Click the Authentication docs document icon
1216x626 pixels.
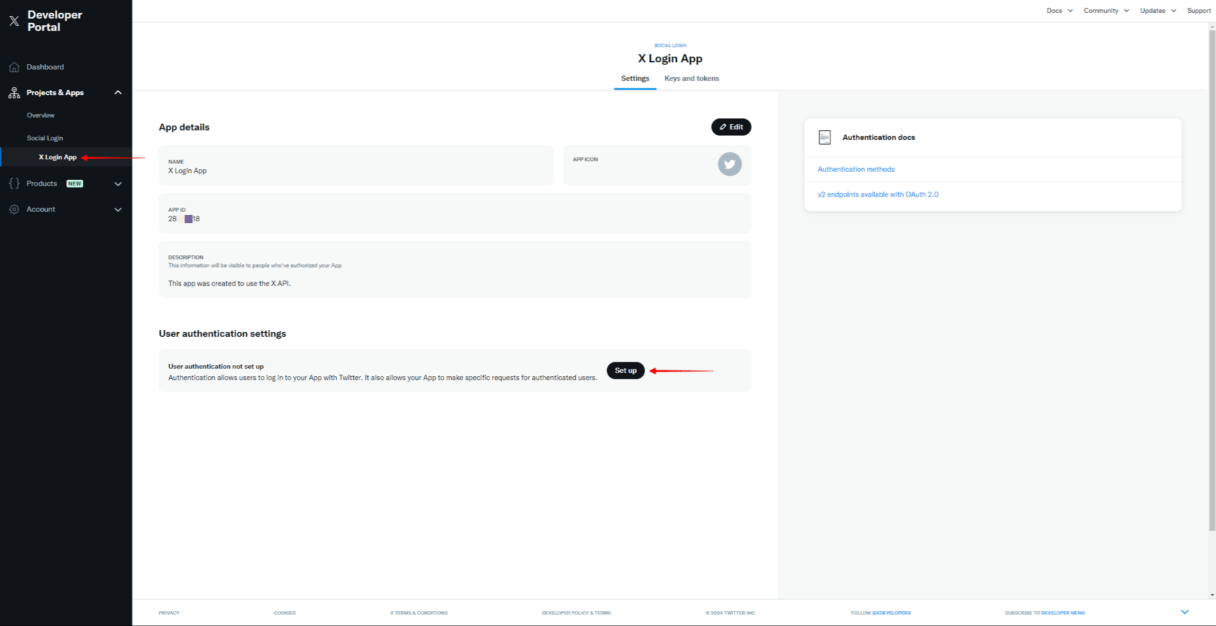click(825, 136)
